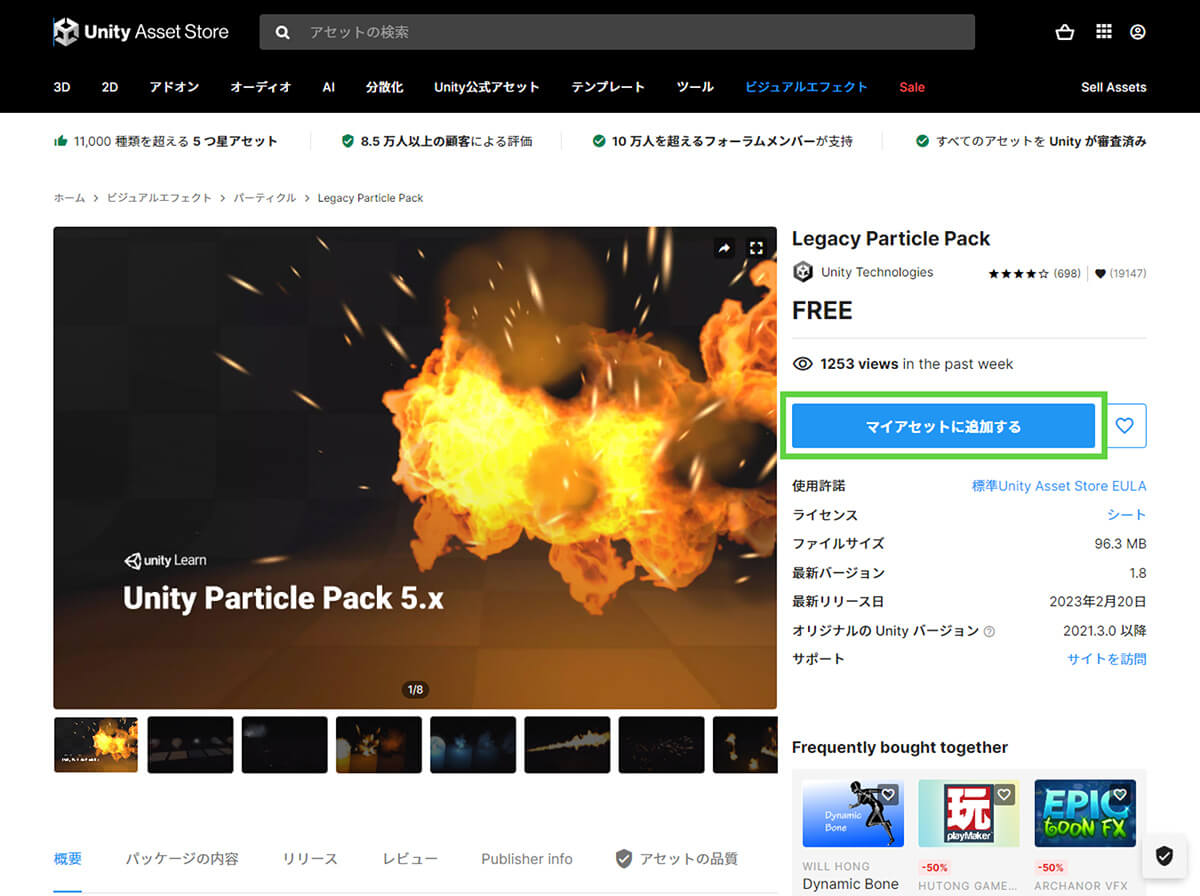Open the Dynamic Bone product image

(853, 814)
